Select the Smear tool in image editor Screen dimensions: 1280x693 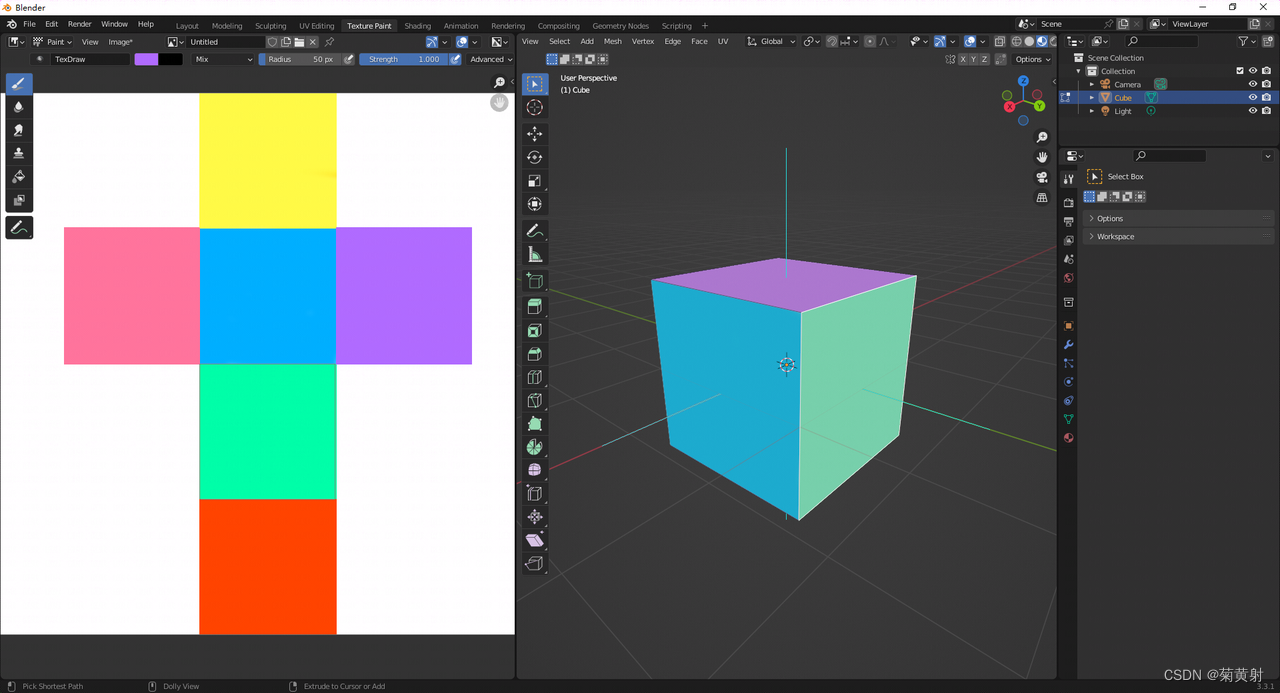(19, 130)
